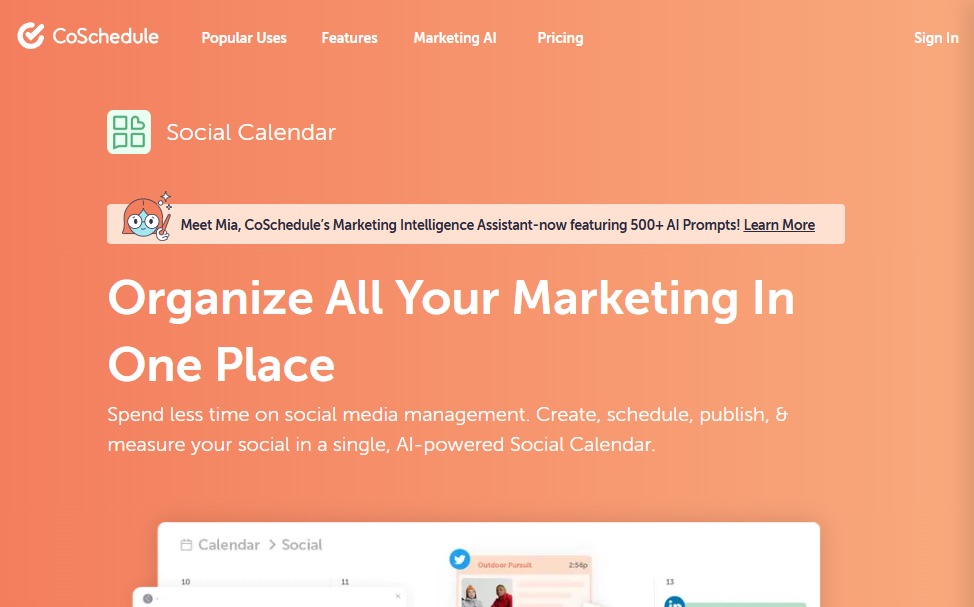Click the Learn More link in the banner
The width and height of the screenshot is (974, 607).
click(x=779, y=225)
